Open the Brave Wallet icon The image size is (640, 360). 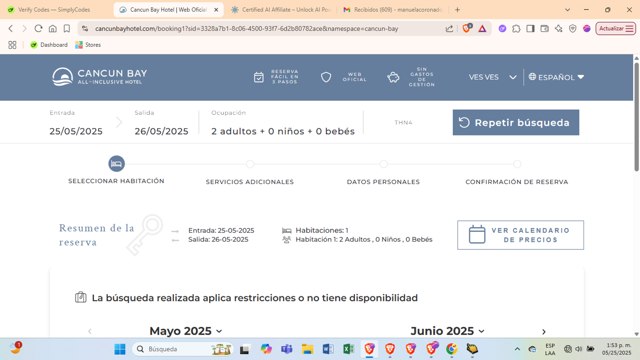tap(544, 29)
